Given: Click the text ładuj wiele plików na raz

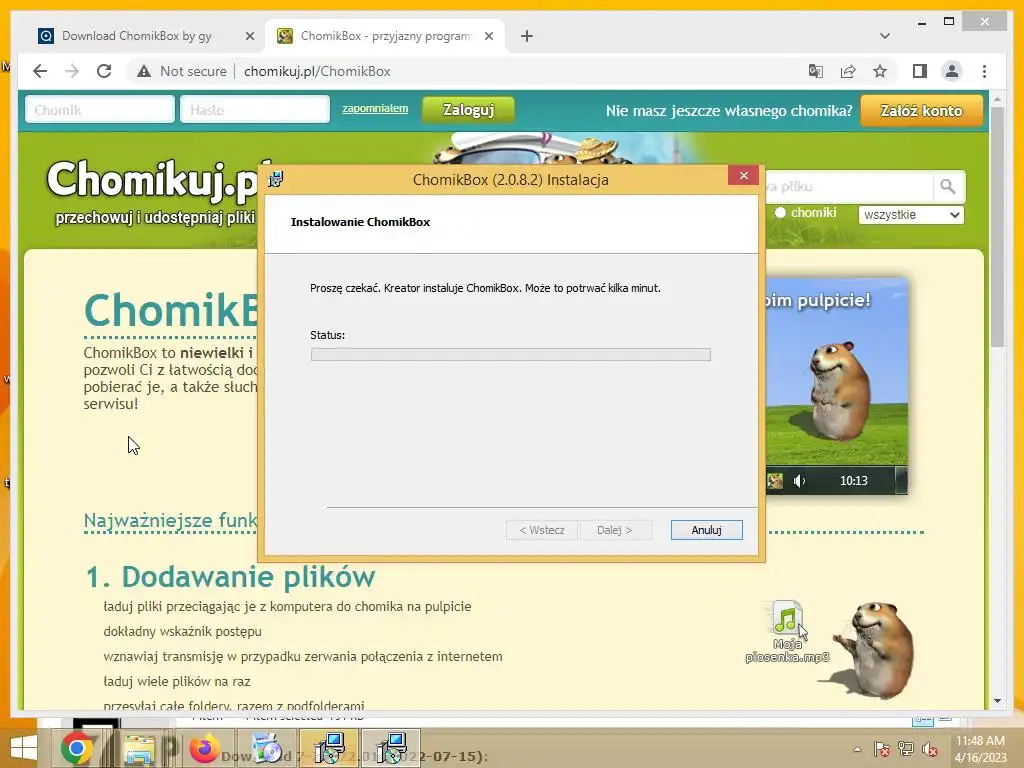Looking at the screenshot, I should click(177, 681).
